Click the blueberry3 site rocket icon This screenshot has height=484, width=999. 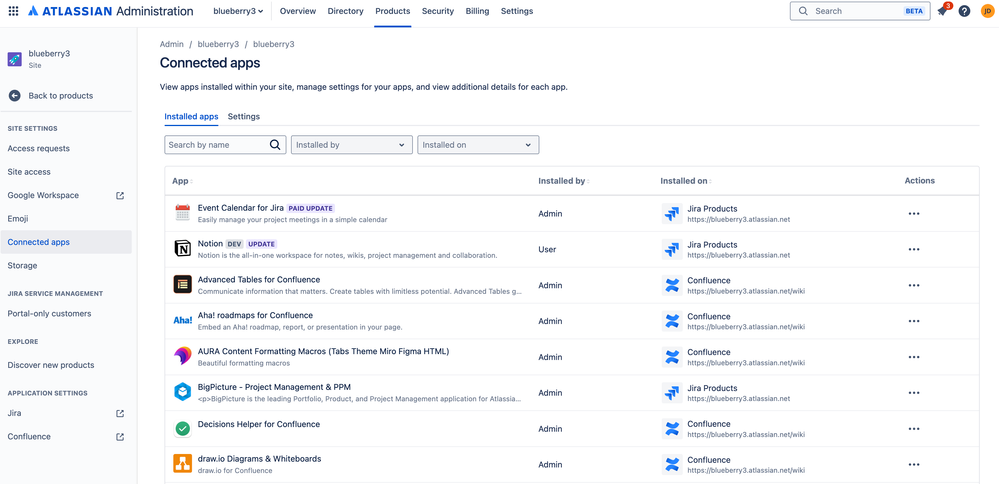coord(15,59)
